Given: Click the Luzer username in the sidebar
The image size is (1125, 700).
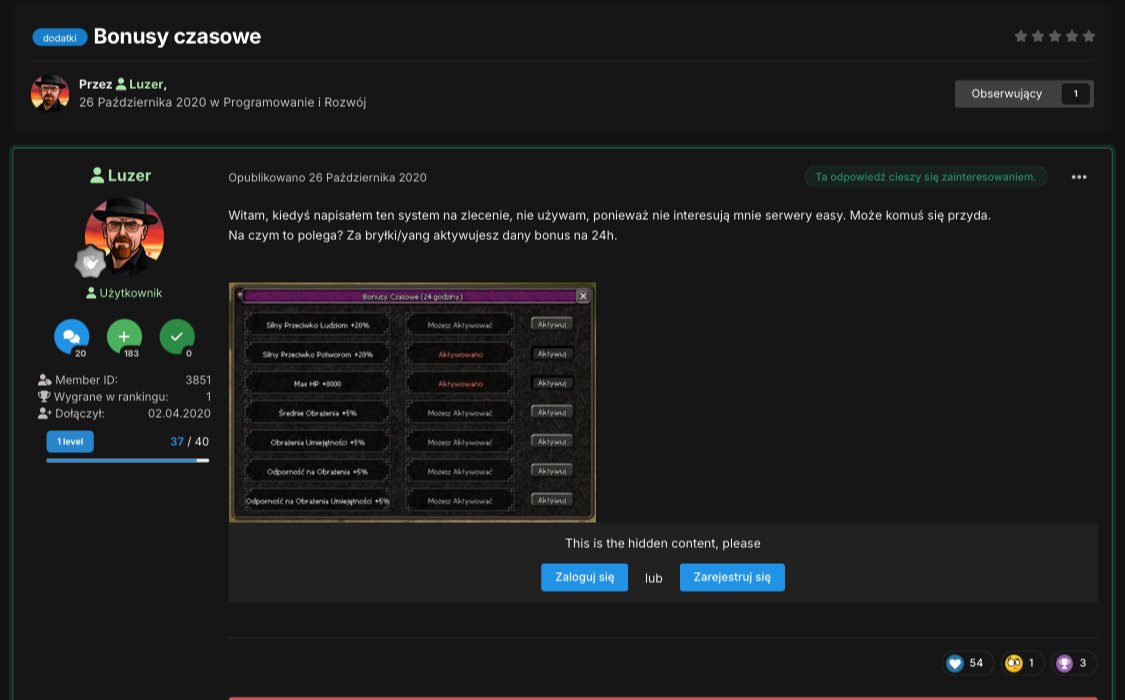Looking at the screenshot, I should (129, 175).
